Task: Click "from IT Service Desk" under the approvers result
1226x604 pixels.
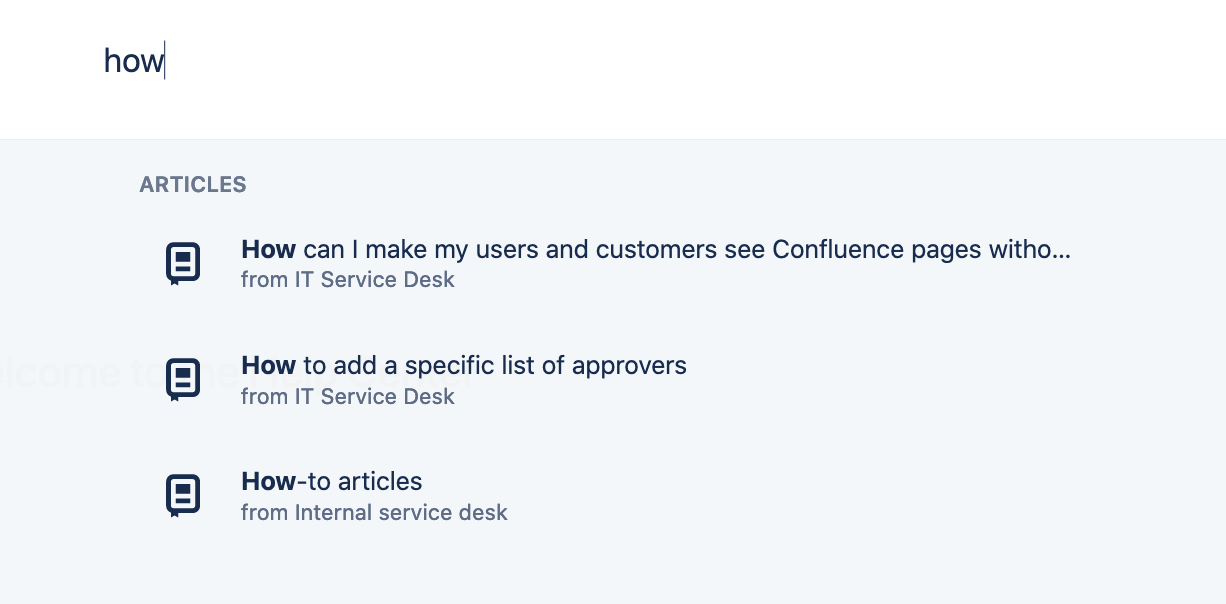Action: (348, 396)
